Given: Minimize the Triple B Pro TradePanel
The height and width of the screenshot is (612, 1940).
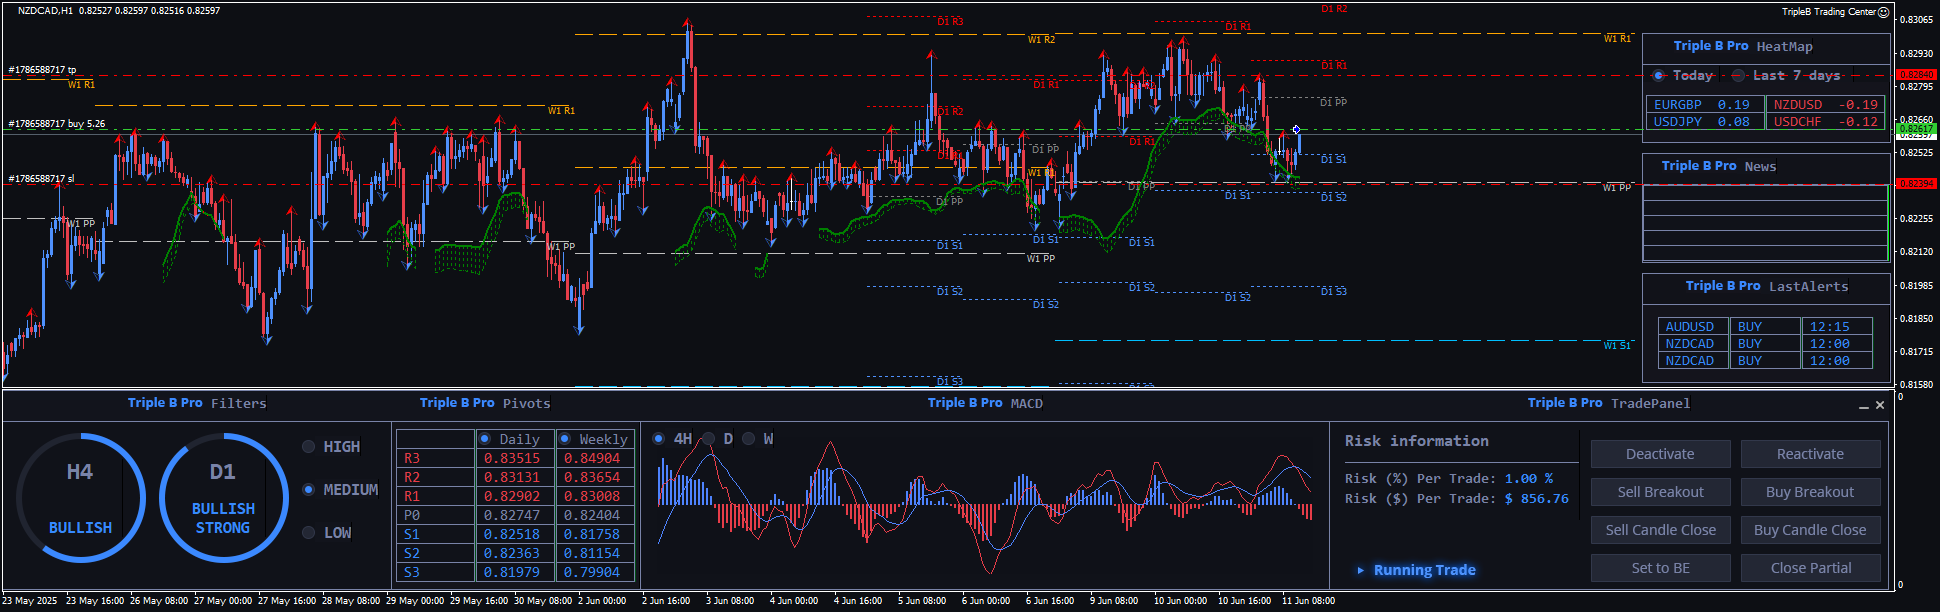Looking at the screenshot, I should coord(1863,406).
